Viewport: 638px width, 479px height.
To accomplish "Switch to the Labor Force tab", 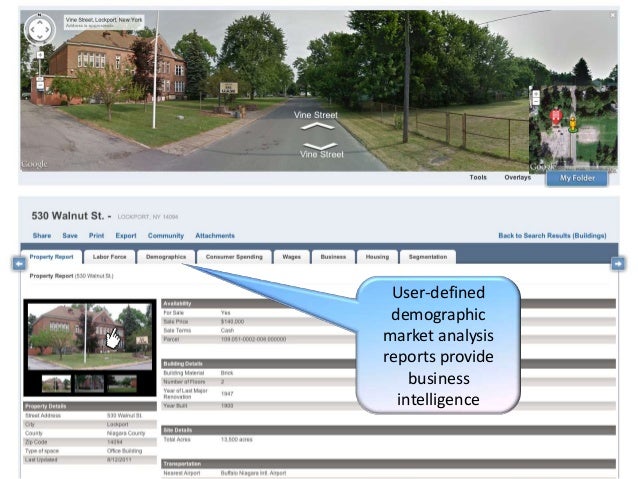I will (x=109, y=257).
